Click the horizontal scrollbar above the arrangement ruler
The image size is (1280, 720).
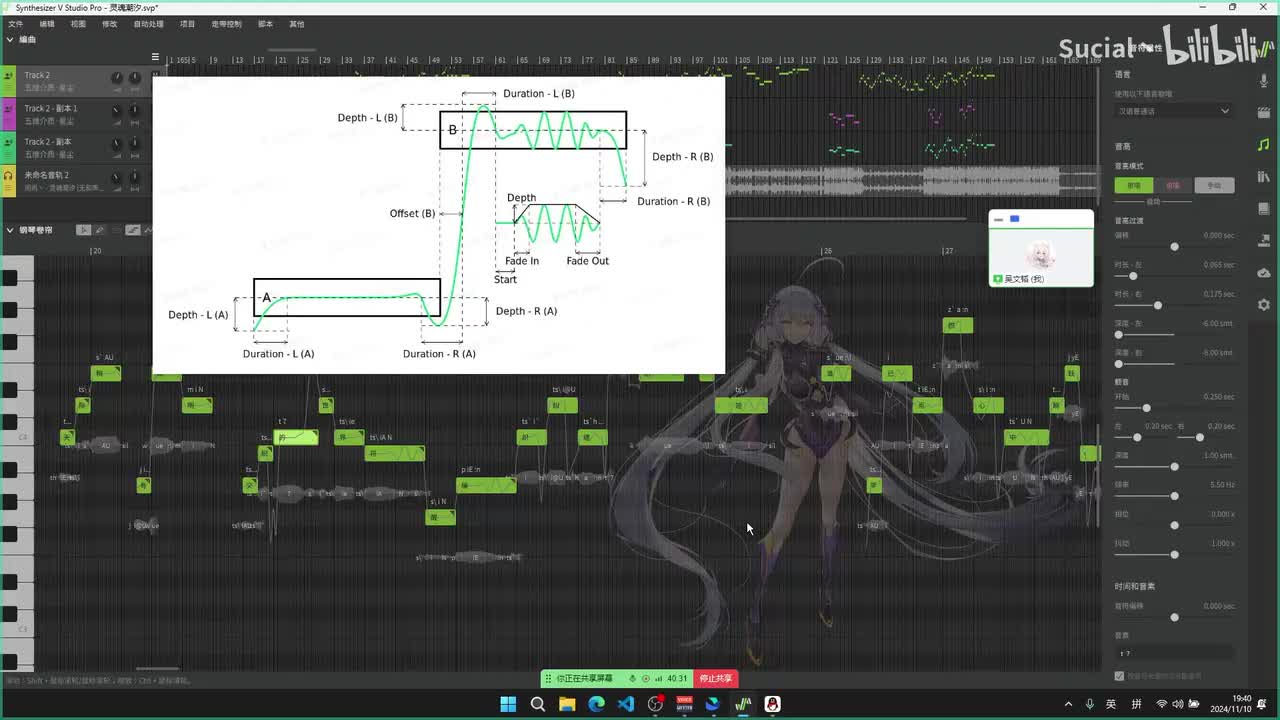click(292, 50)
